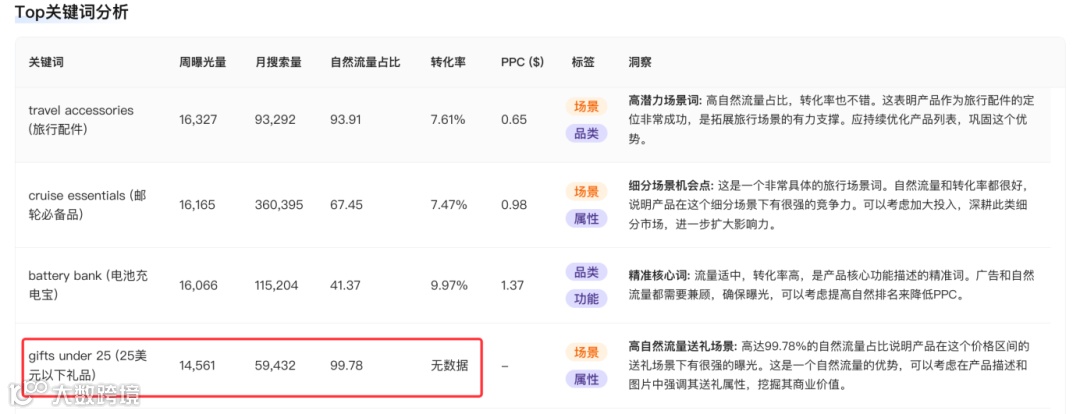
Task: Click conversion rate 9.97%
Action: 449,285
